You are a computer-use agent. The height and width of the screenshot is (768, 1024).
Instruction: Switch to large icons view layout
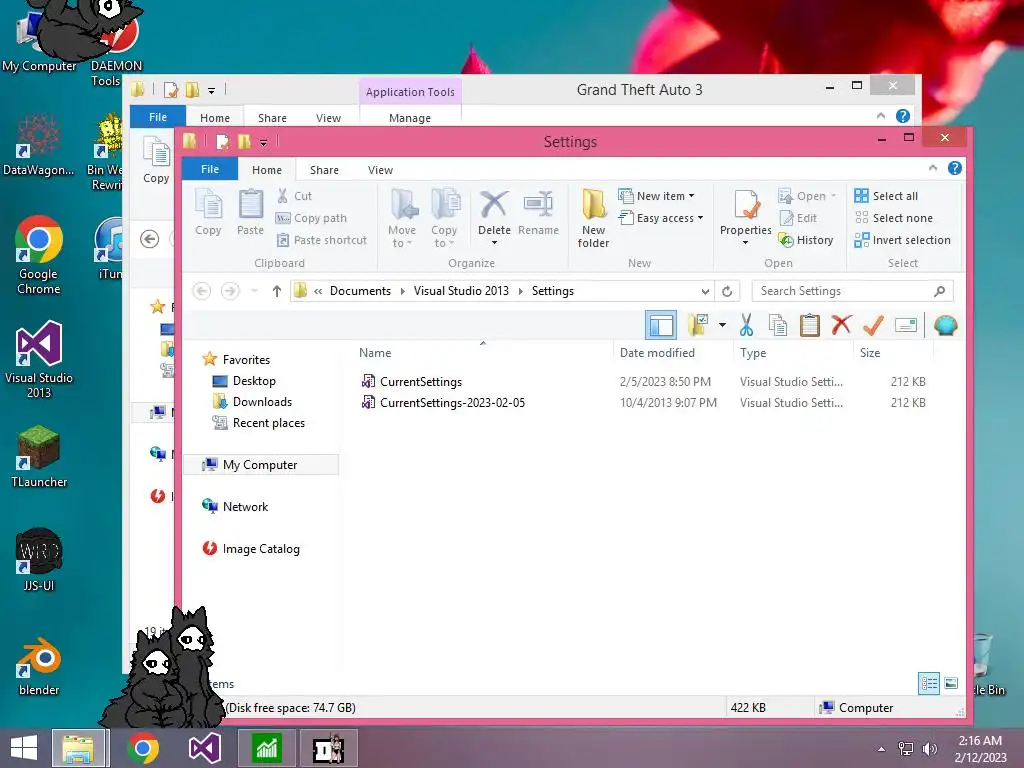(952, 684)
